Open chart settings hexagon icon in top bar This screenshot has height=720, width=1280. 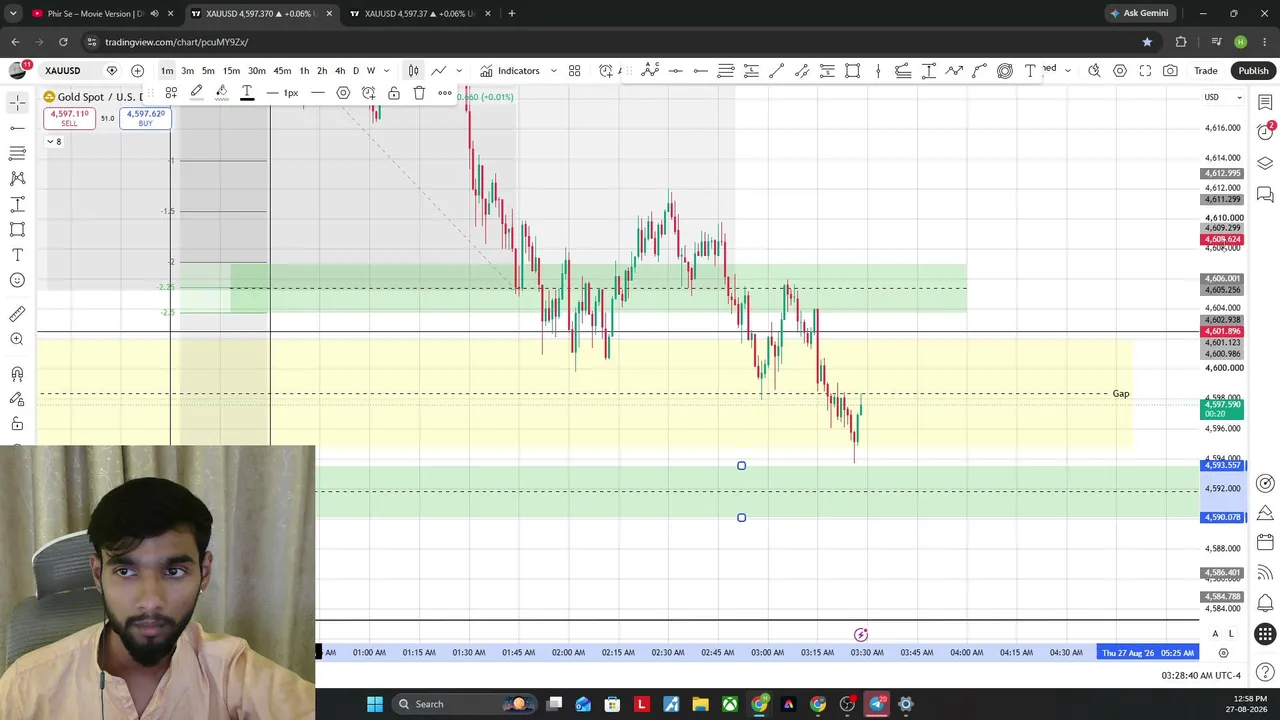pos(1120,71)
